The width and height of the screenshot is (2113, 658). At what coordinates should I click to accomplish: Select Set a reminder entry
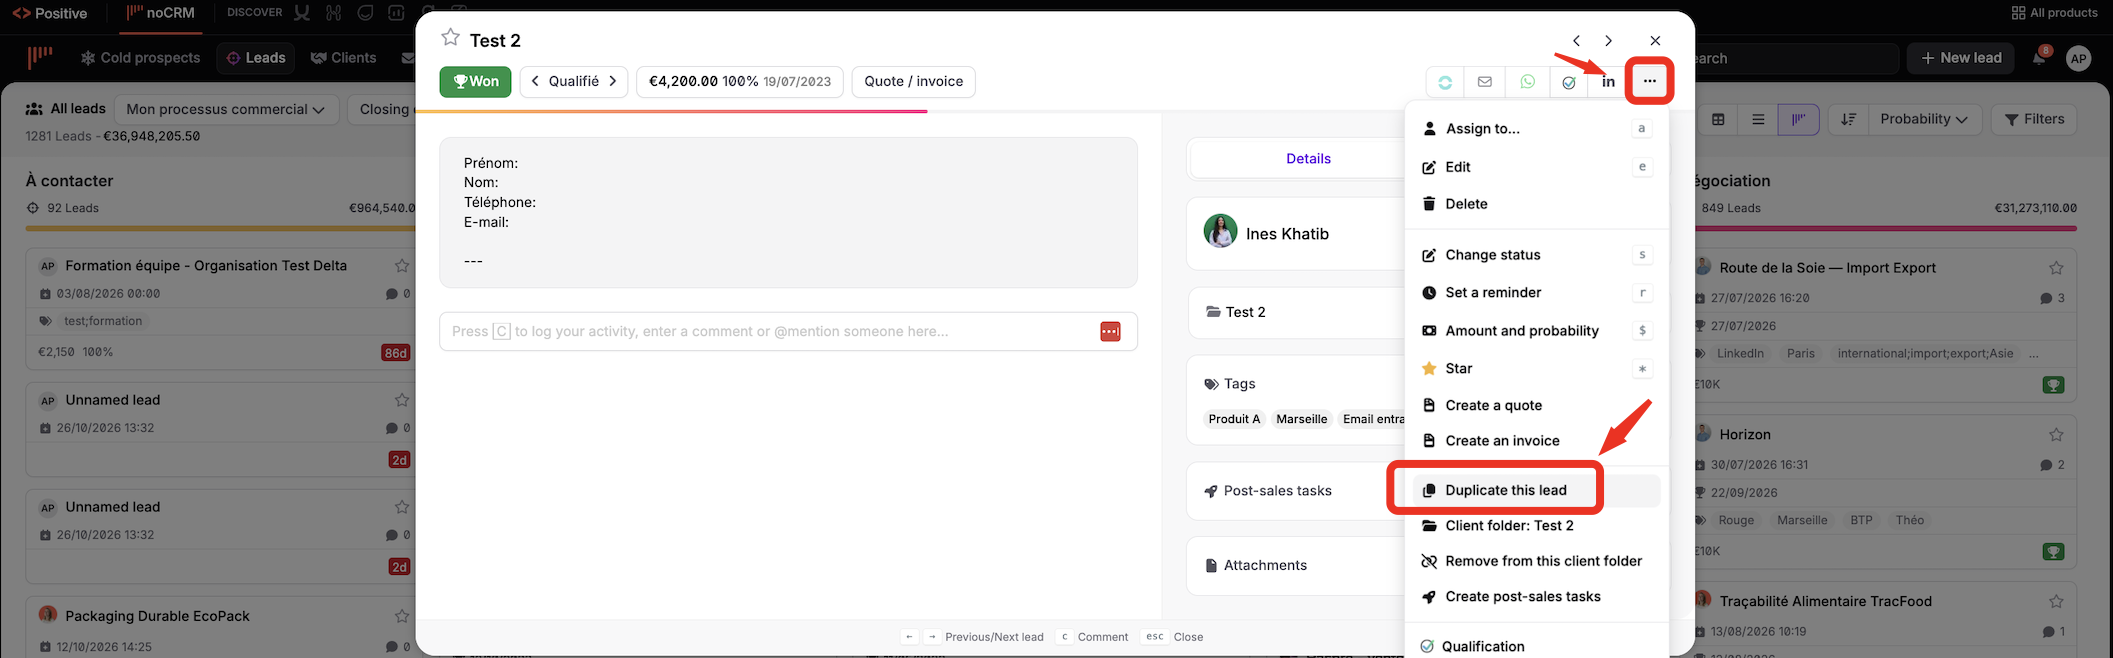point(1536,293)
